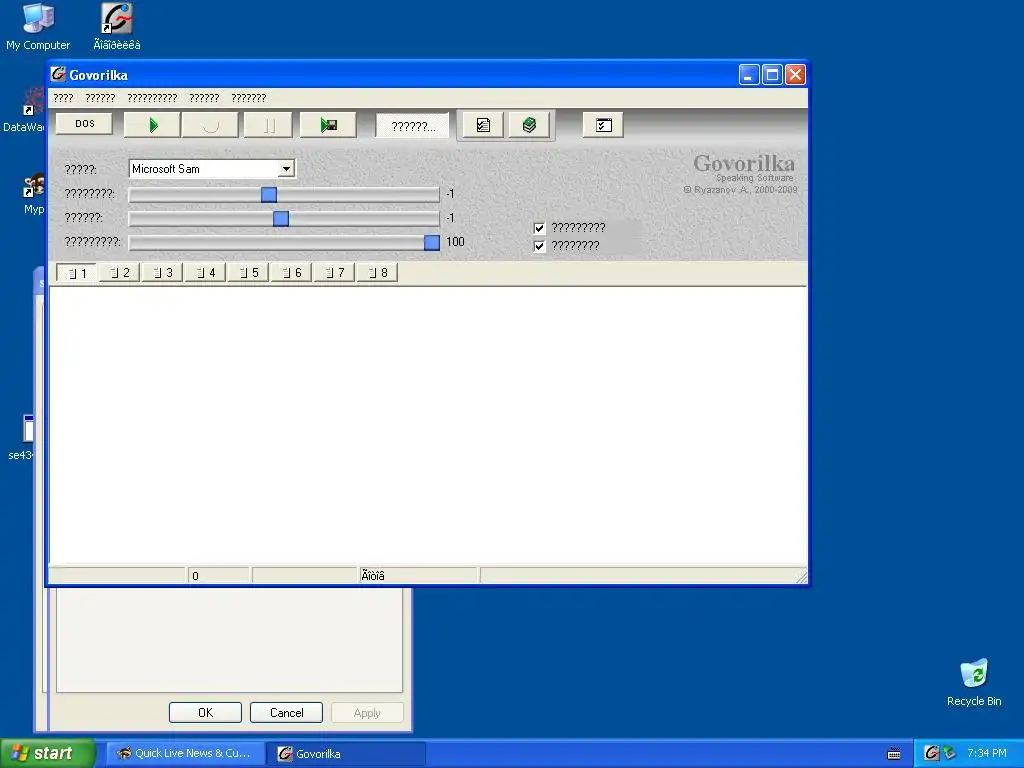The width and height of the screenshot is (1024, 768).
Task: Click the keyboard icon in the taskbar
Action: pos(894,754)
